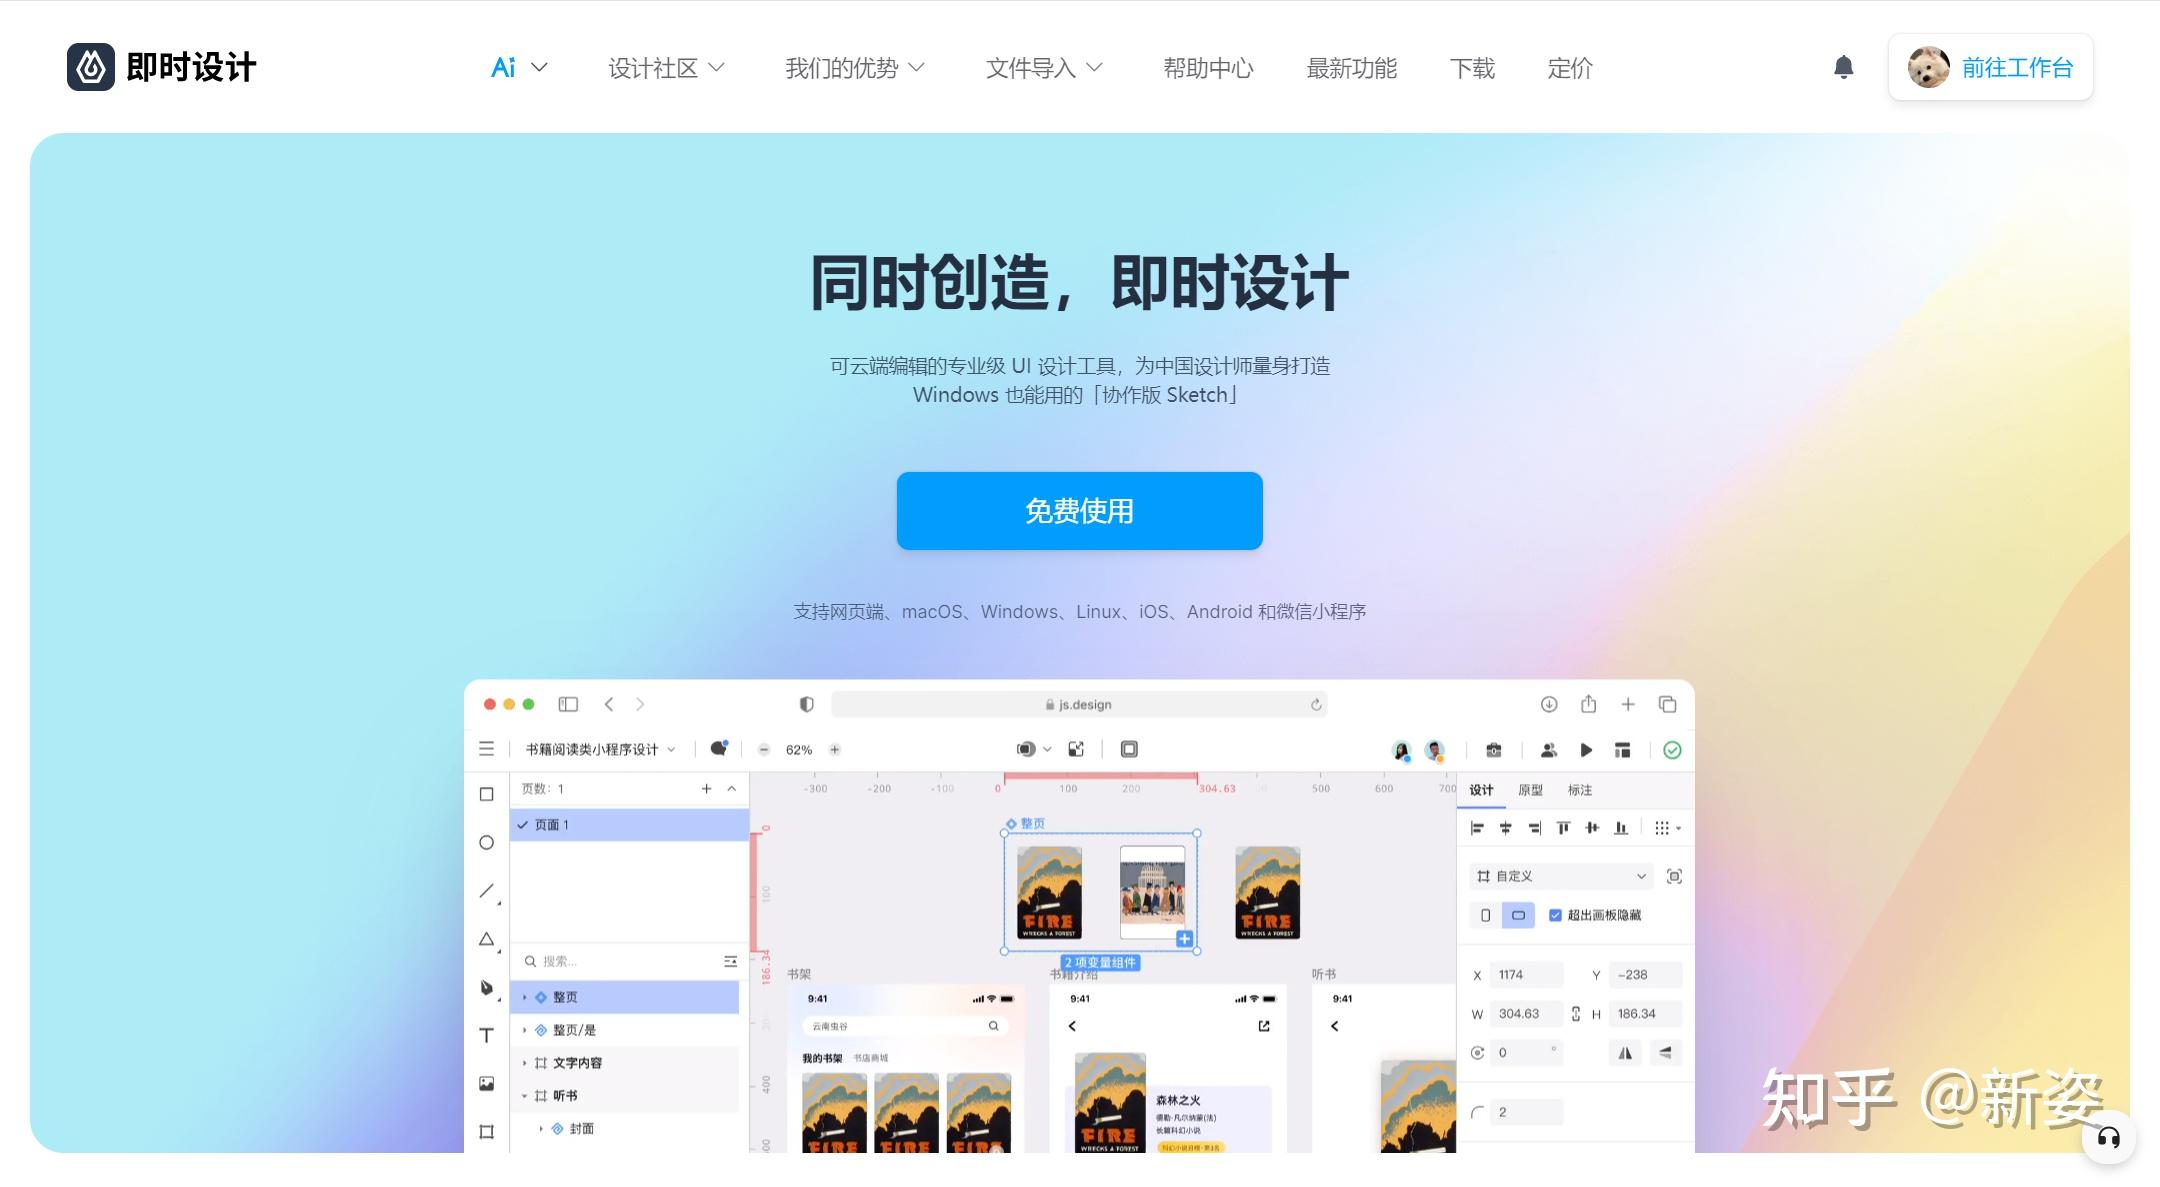Click zoom in plus icon beside 62%

click(835, 750)
